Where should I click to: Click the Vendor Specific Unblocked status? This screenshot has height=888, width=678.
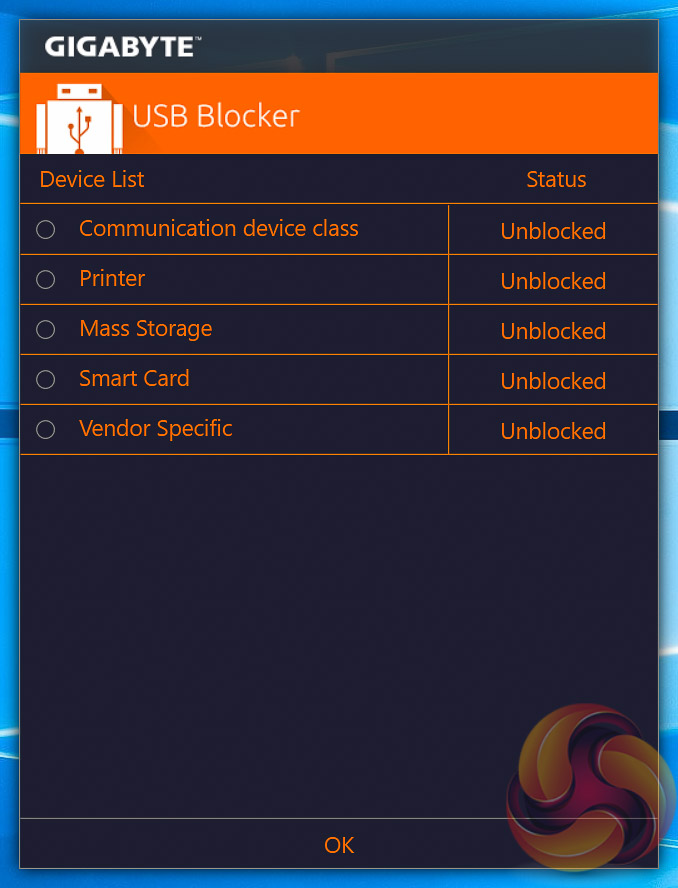click(553, 431)
